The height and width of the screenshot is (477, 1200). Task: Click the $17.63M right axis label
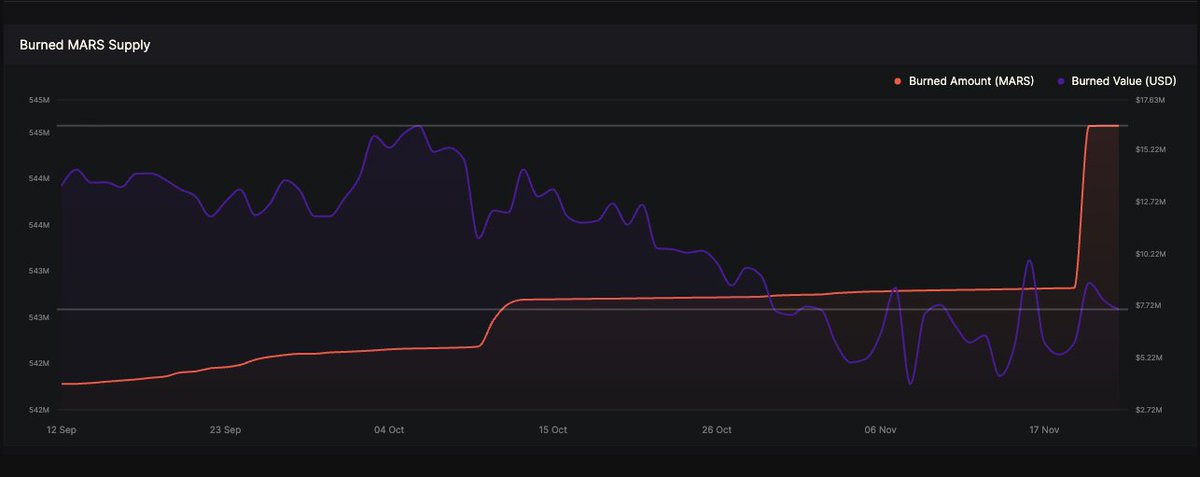click(1150, 100)
